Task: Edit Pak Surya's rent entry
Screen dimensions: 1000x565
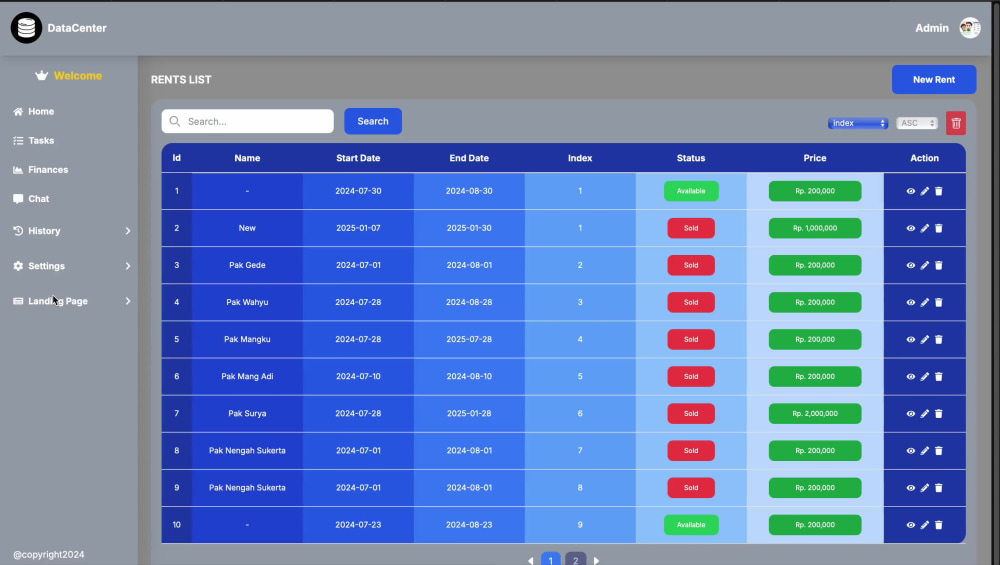Action: click(925, 414)
